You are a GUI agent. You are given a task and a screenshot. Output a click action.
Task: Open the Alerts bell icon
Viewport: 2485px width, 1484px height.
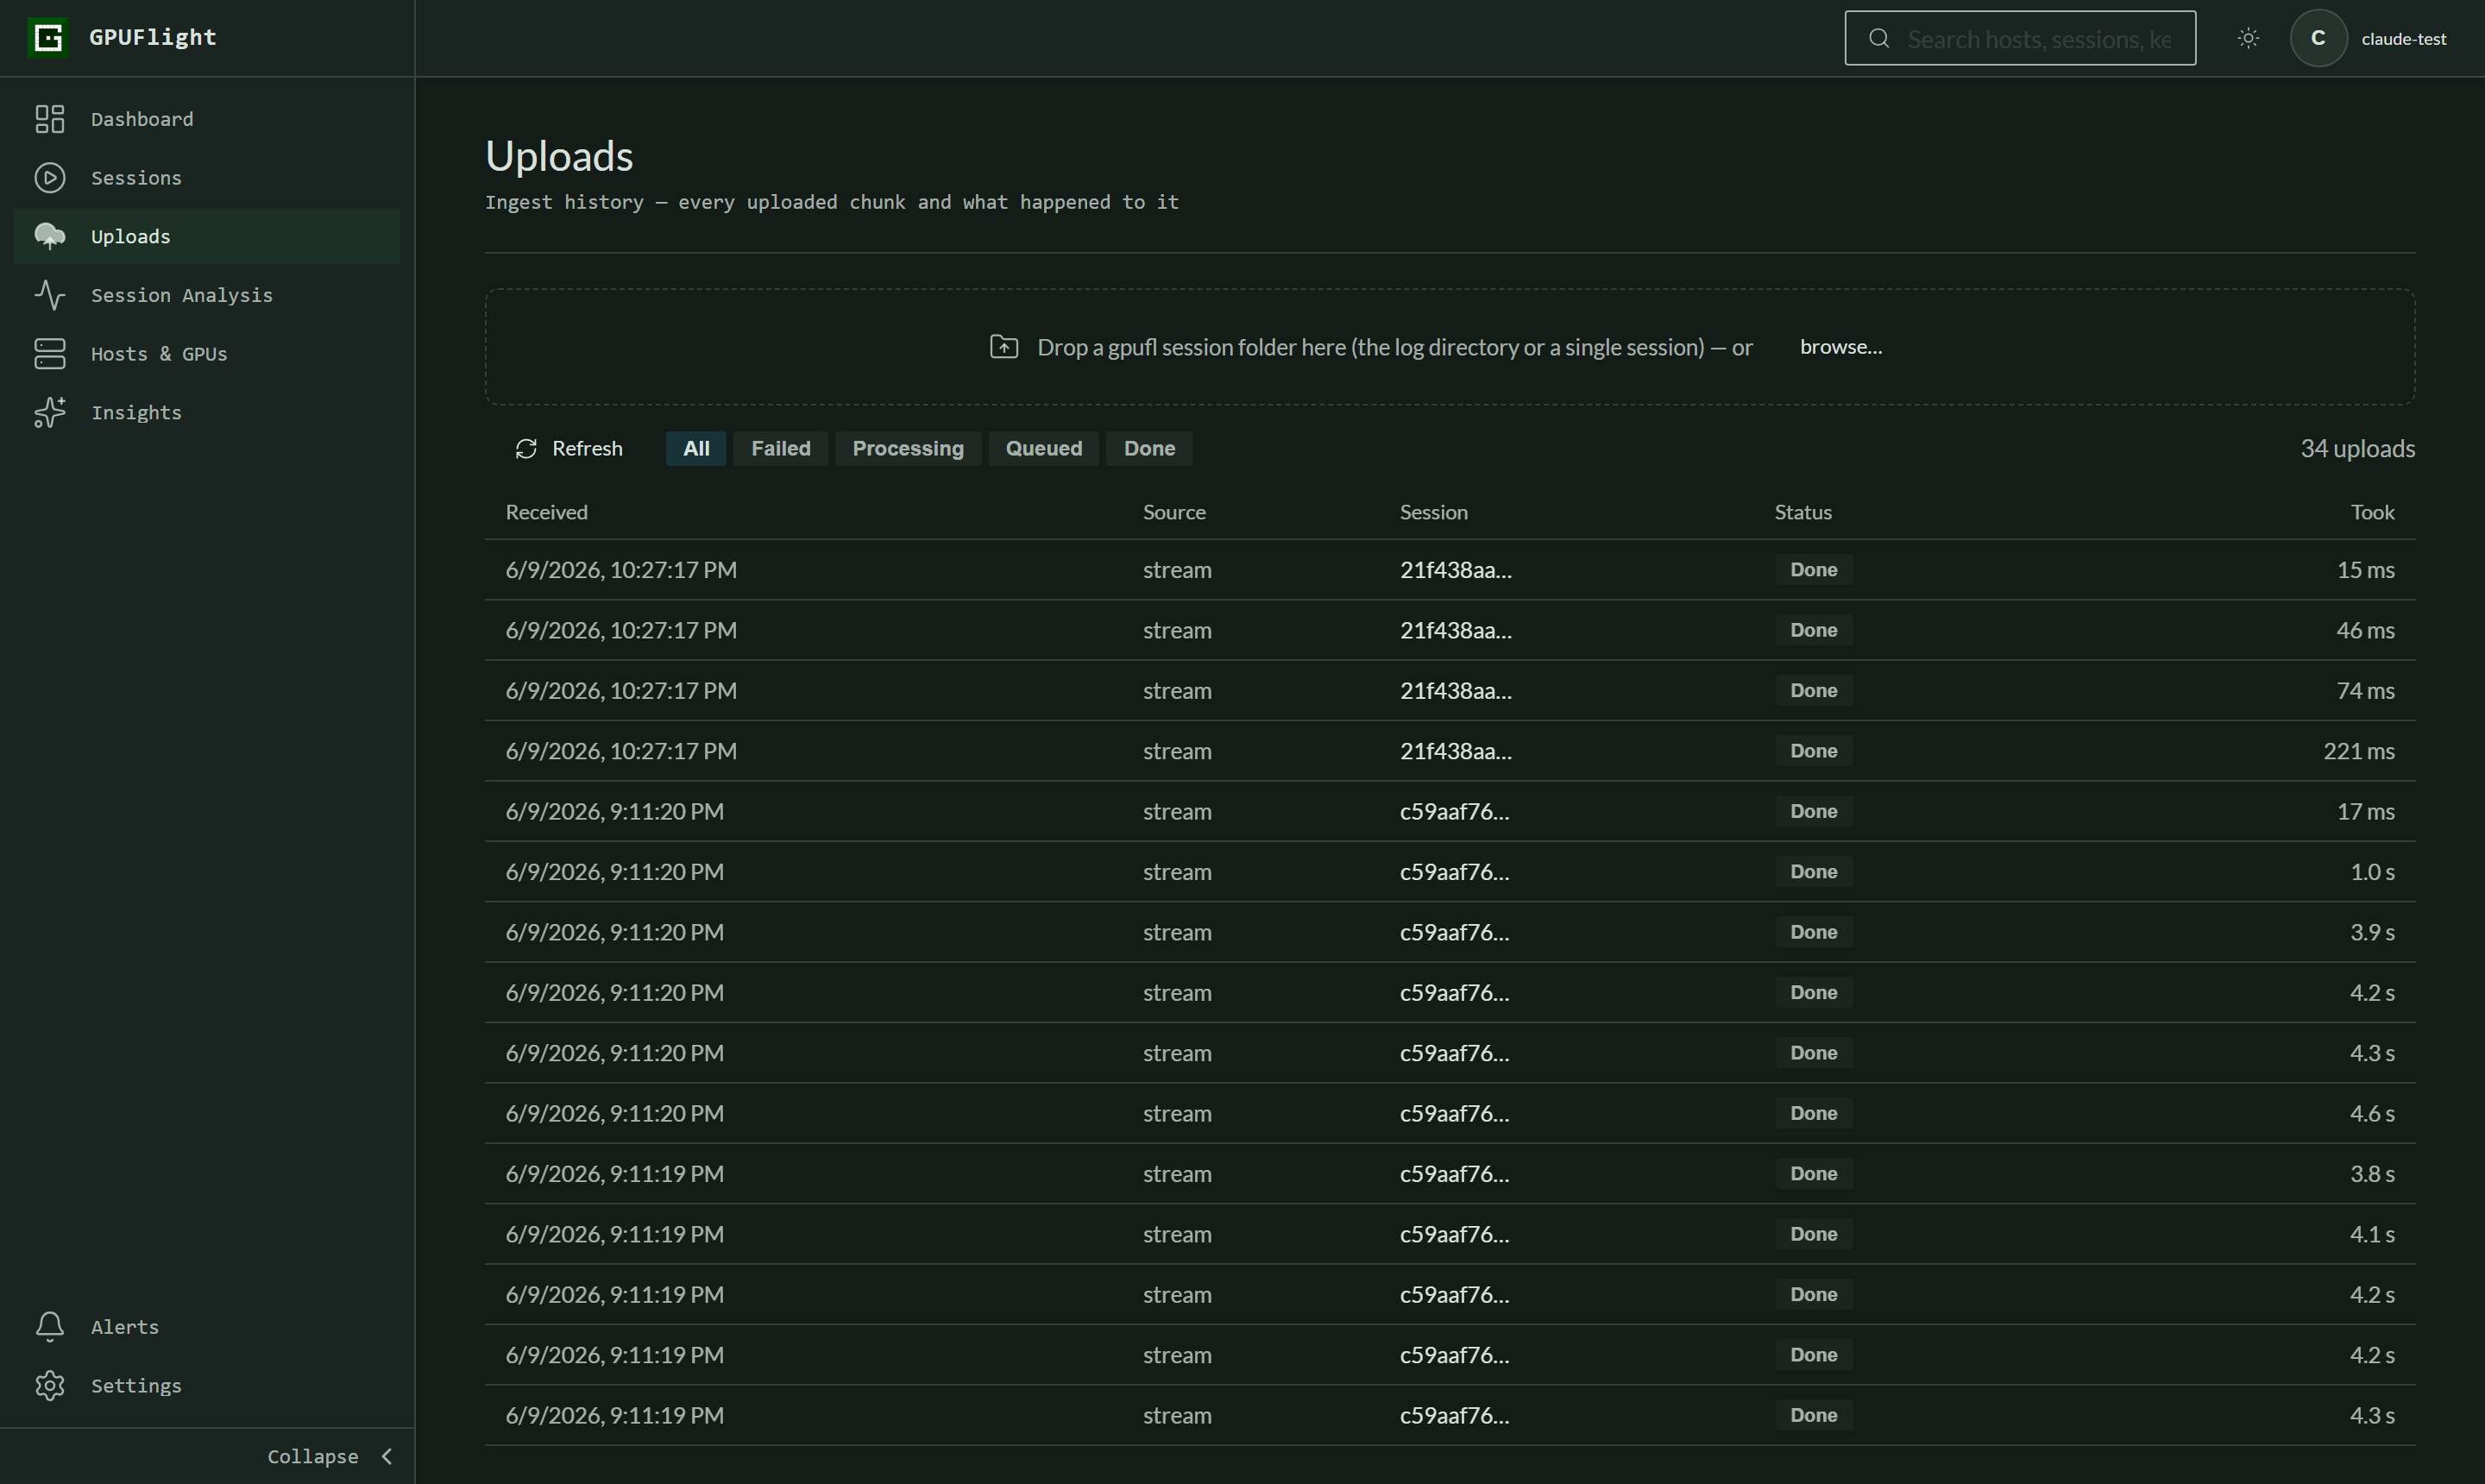50,1327
